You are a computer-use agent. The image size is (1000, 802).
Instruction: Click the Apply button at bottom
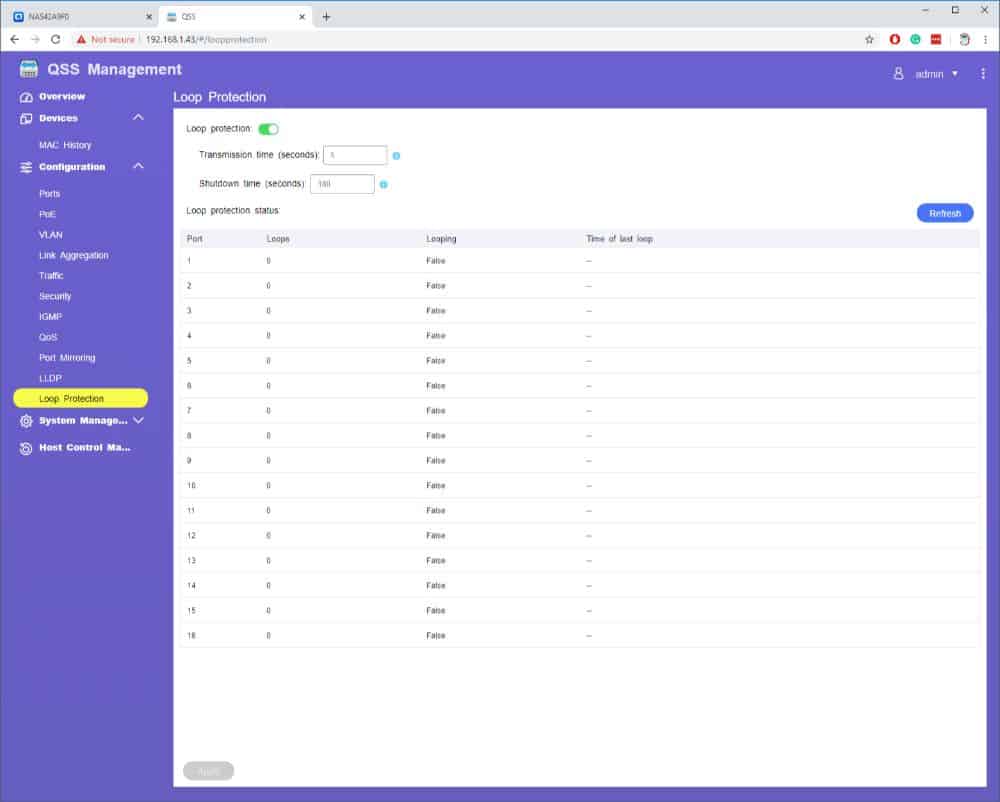[208, 771]
